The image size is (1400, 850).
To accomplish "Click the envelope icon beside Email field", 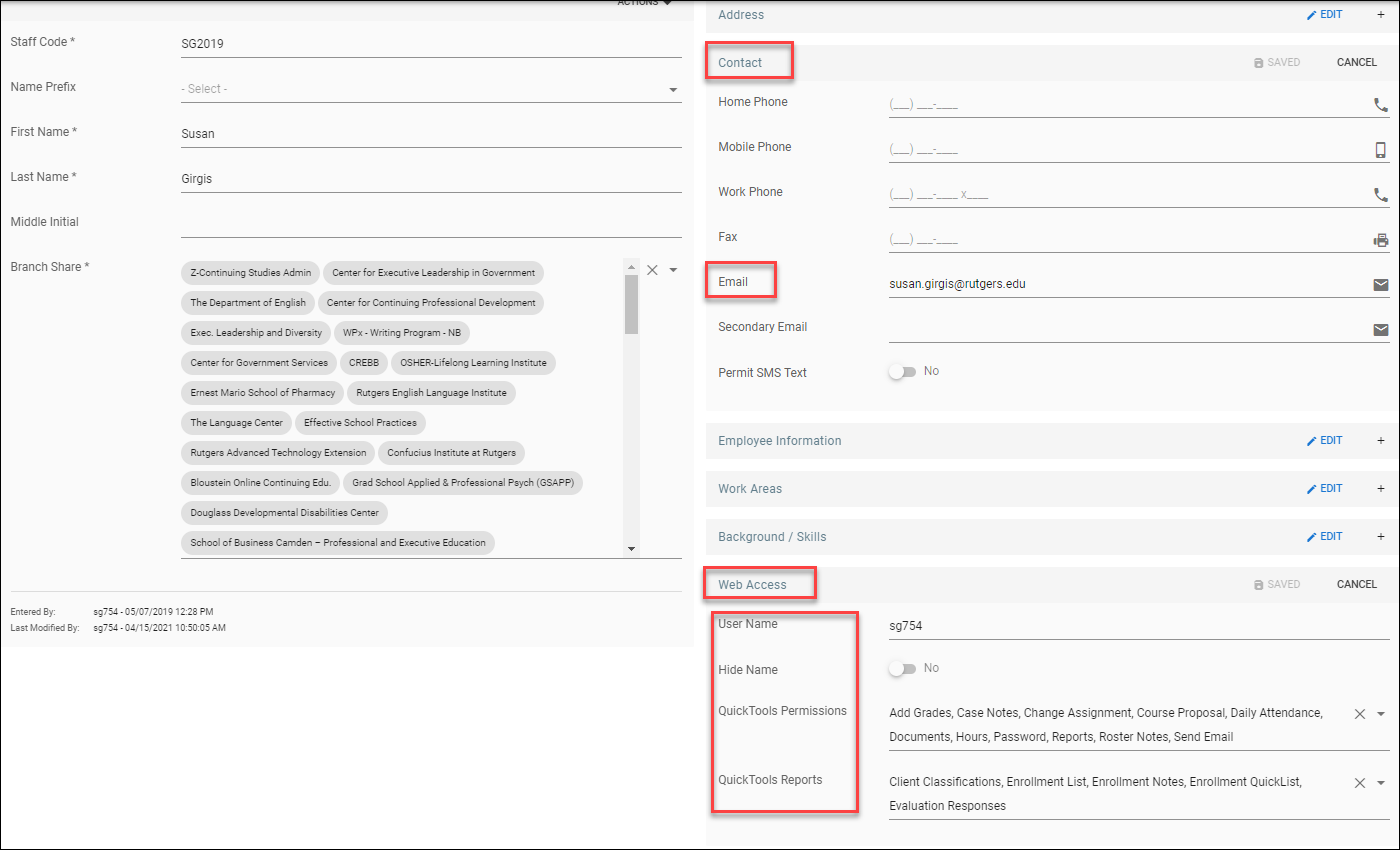I will coord(1381,284).
